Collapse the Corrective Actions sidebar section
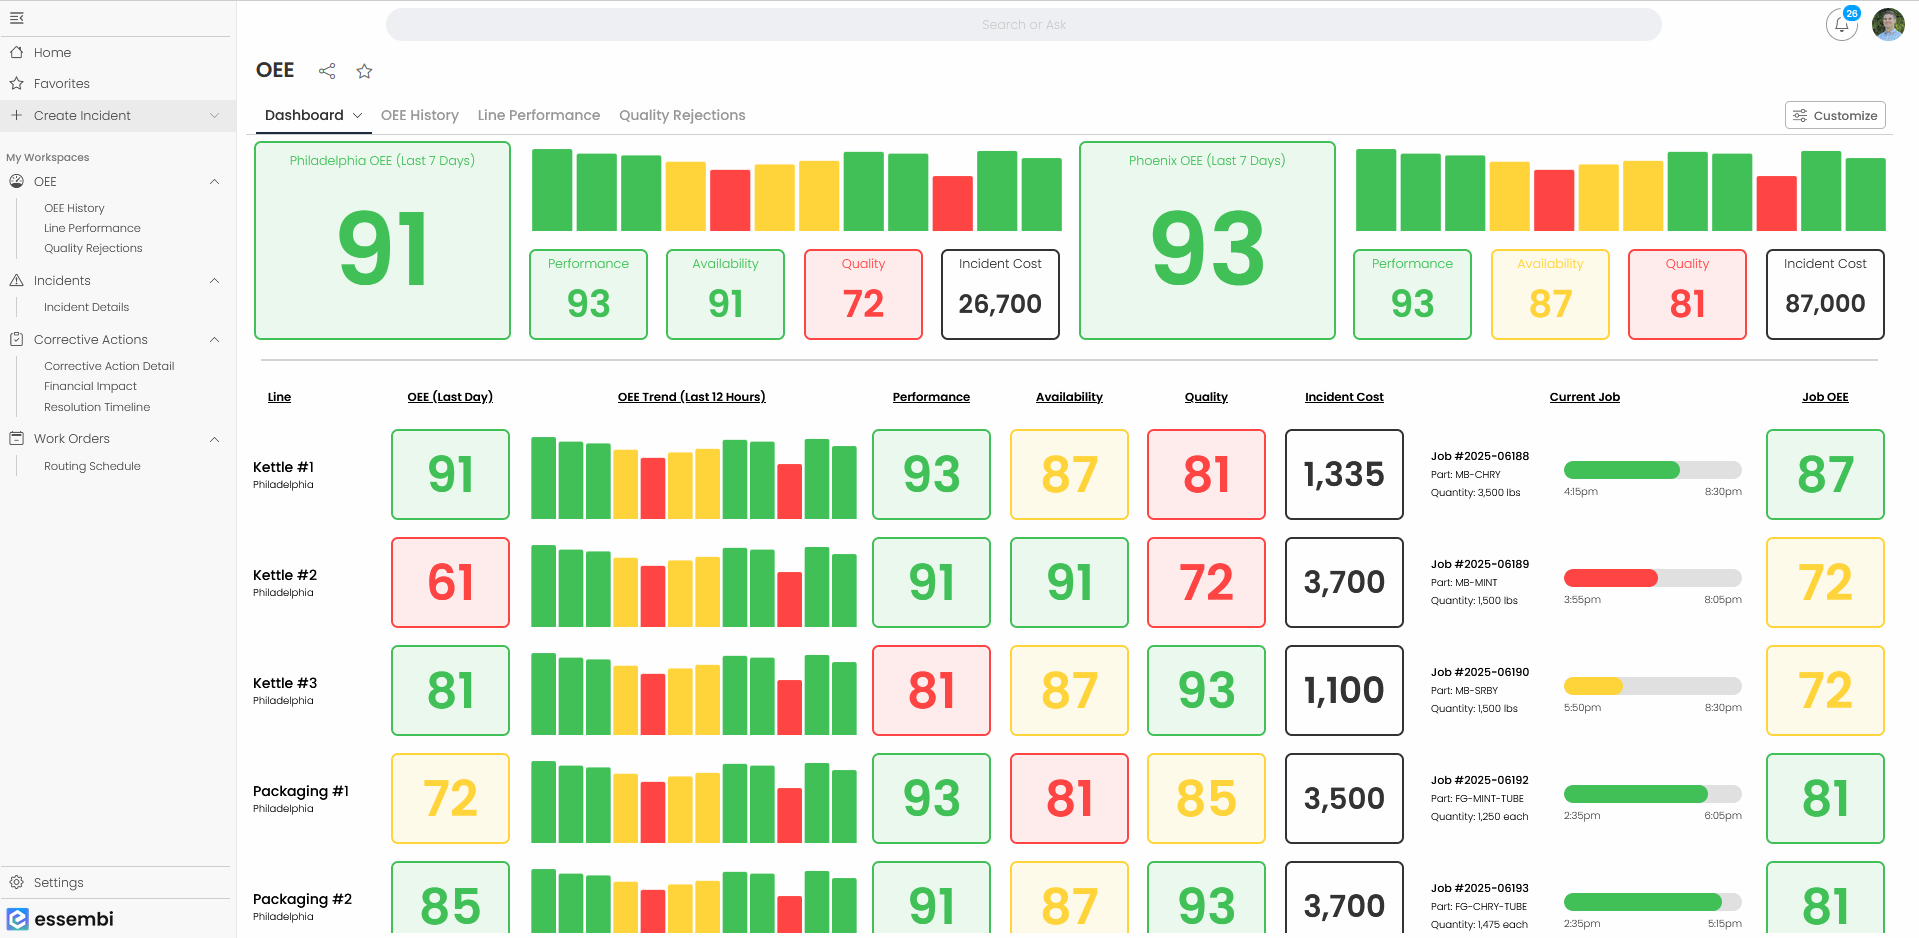Viewport: 1919px width, 938px height. point(213,339)
